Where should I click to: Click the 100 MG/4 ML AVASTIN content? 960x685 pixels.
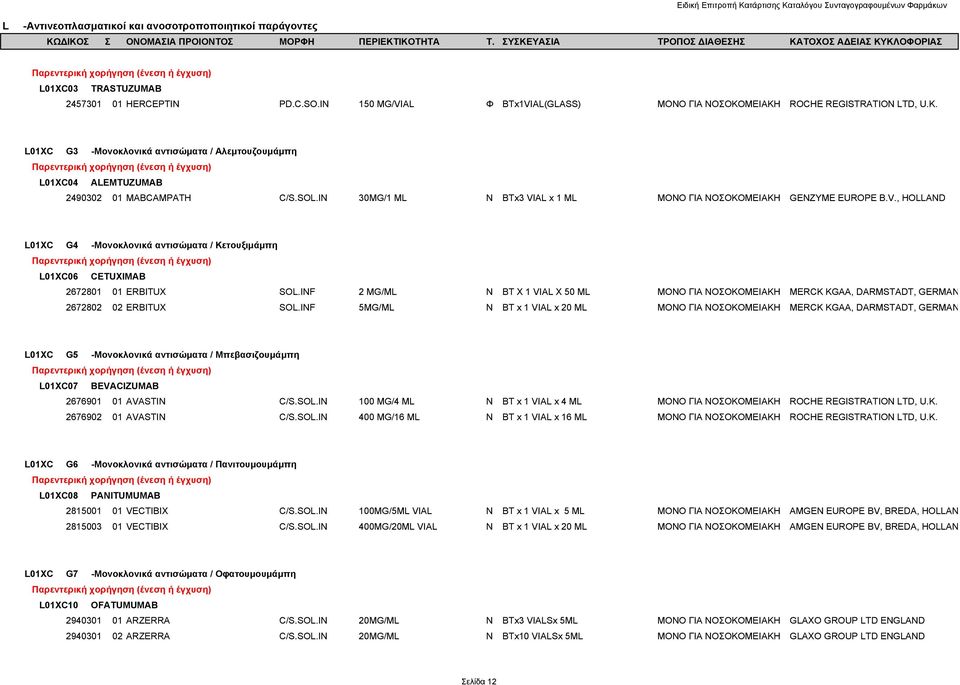(x=386, y=402)
